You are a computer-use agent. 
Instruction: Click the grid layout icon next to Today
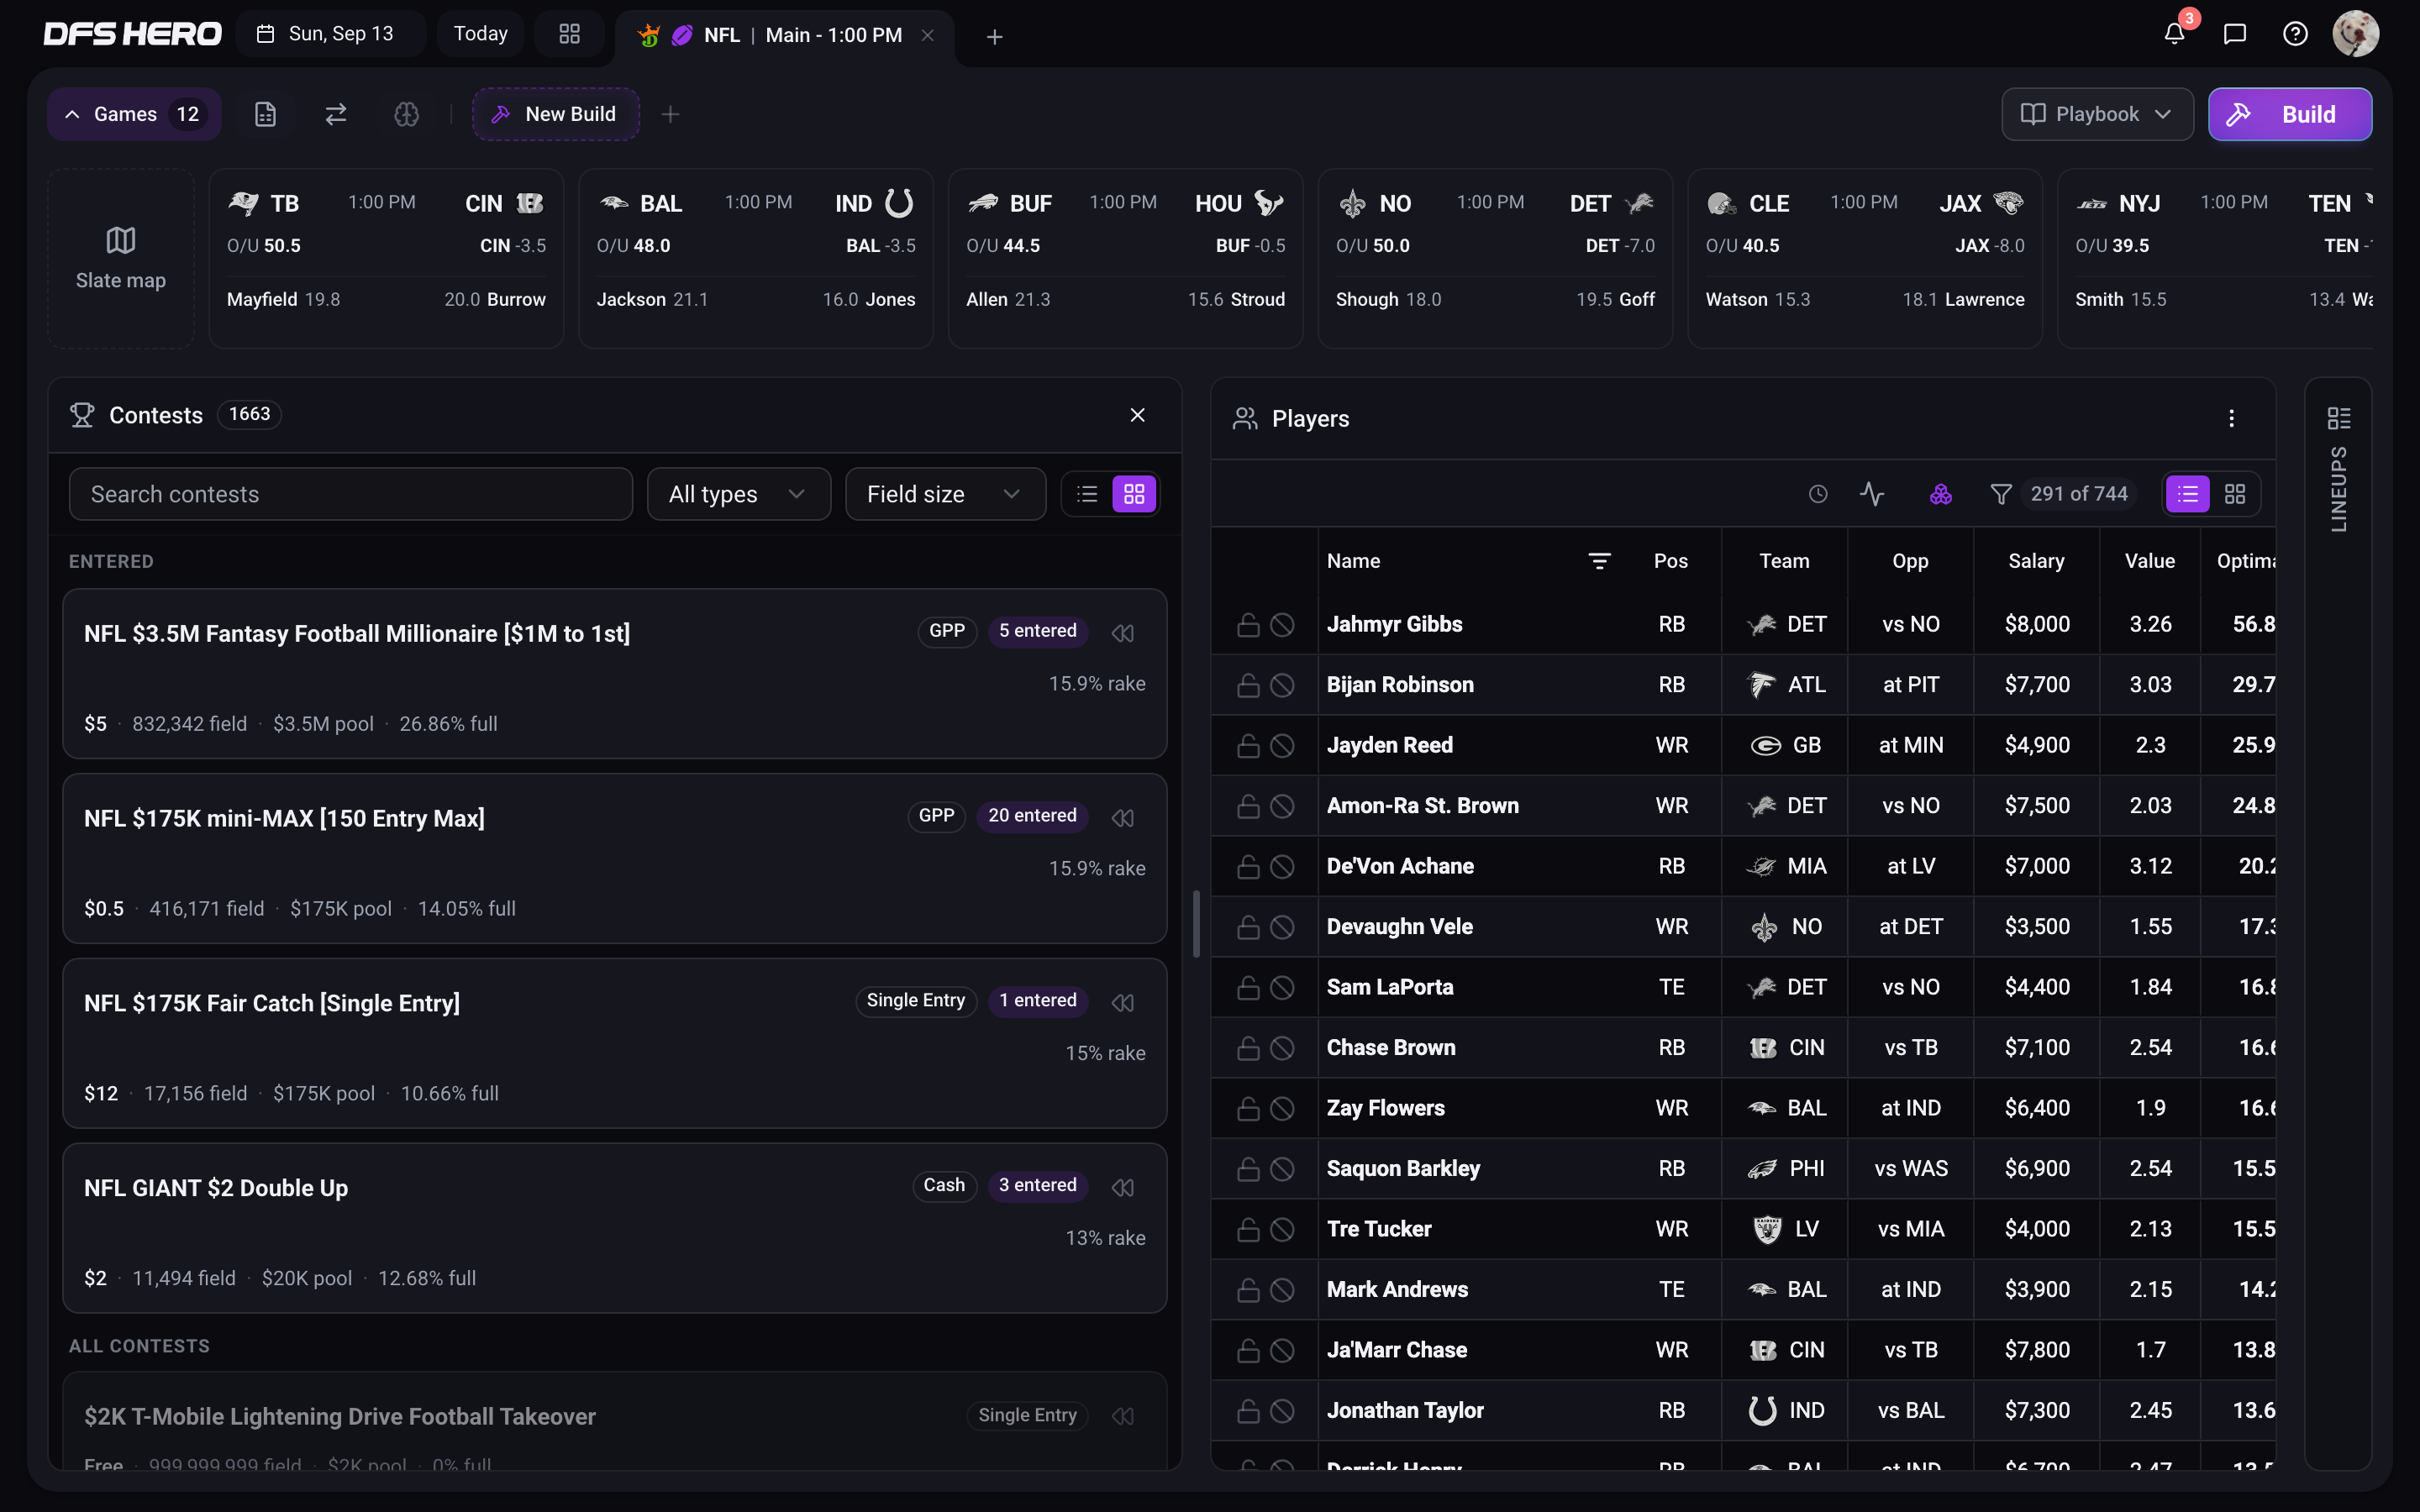click(569, 34)
